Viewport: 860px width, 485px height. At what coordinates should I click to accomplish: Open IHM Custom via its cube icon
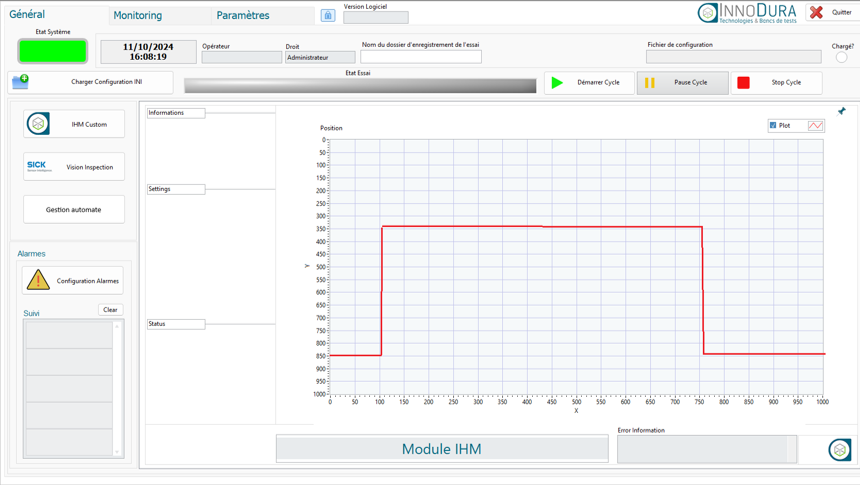click(x=38, y=124)
